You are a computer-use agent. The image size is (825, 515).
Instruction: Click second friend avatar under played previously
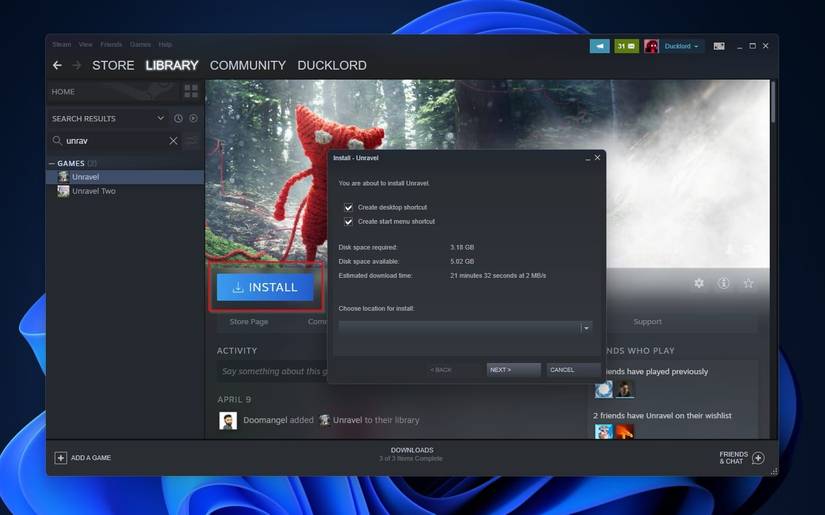pos(625,390)
